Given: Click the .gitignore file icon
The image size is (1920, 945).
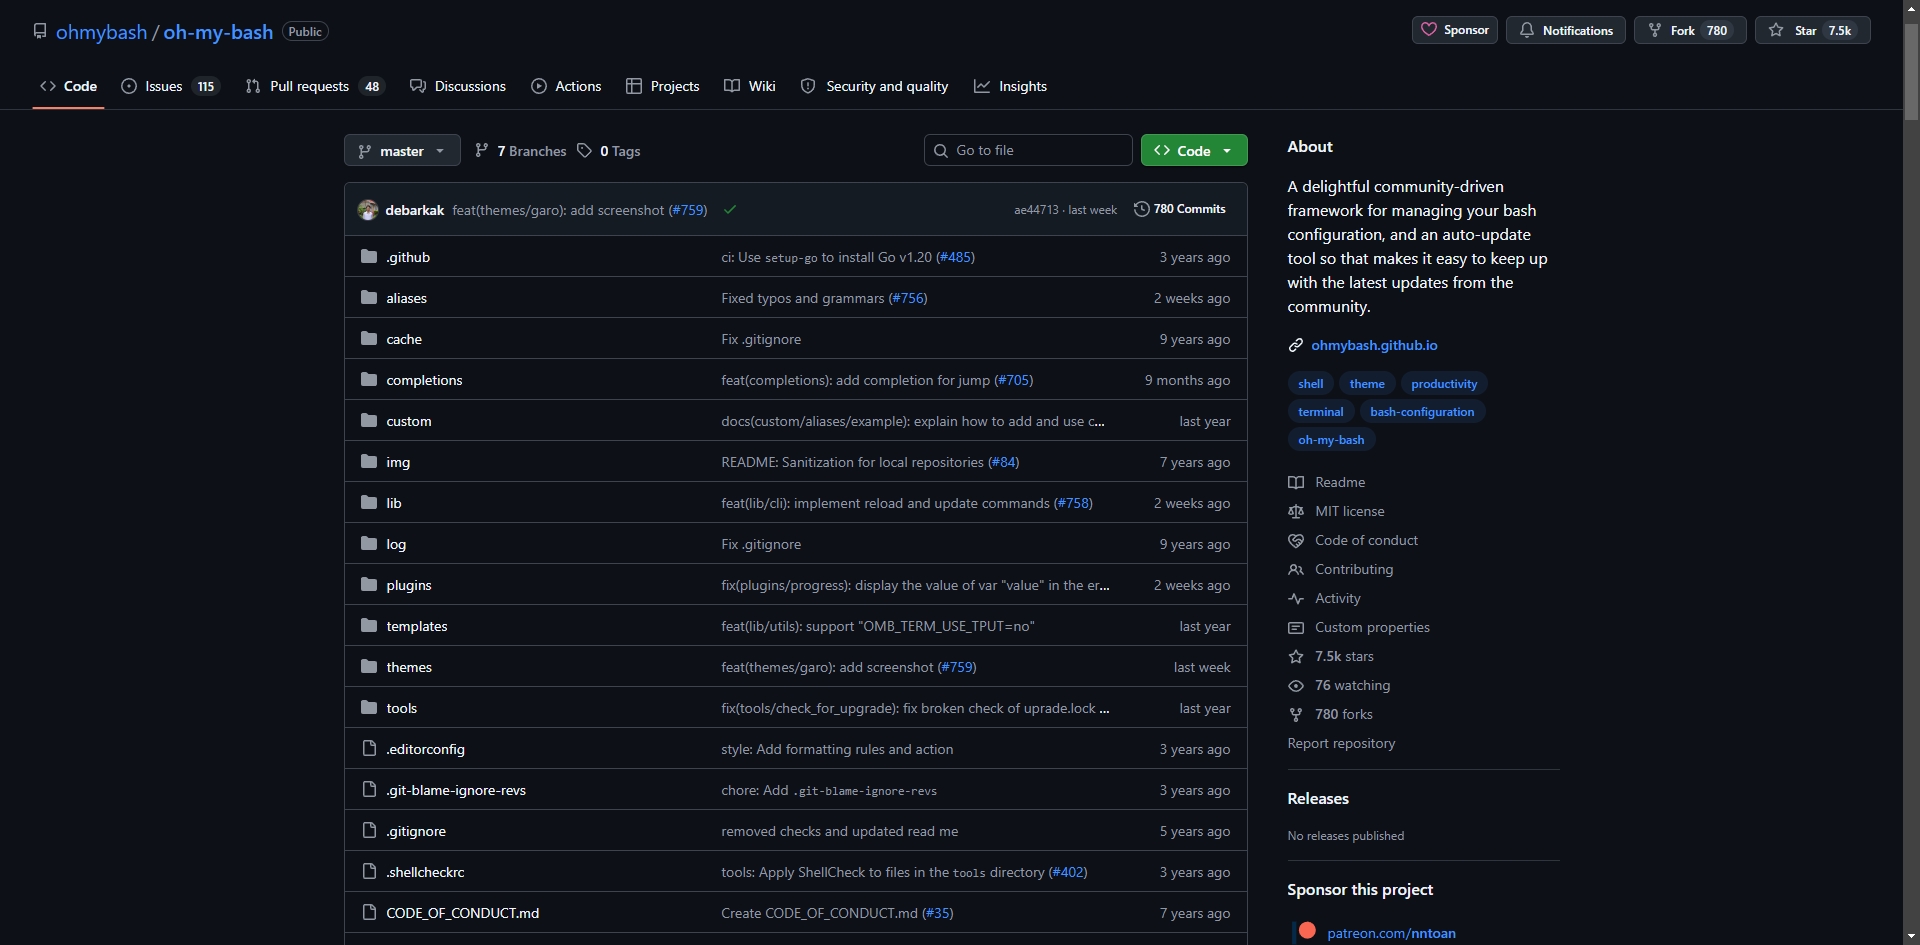Looking at the screenshot, I should (x=369, y=831).
